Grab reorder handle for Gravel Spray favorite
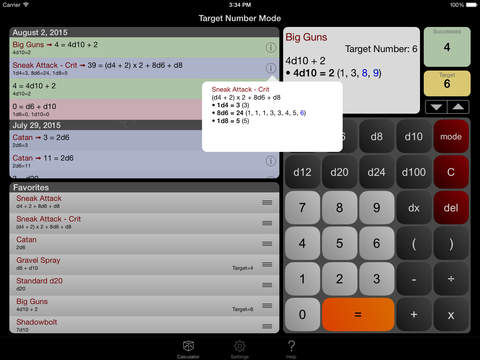Screen dimensions: 480x360 (x=267, y=264)
